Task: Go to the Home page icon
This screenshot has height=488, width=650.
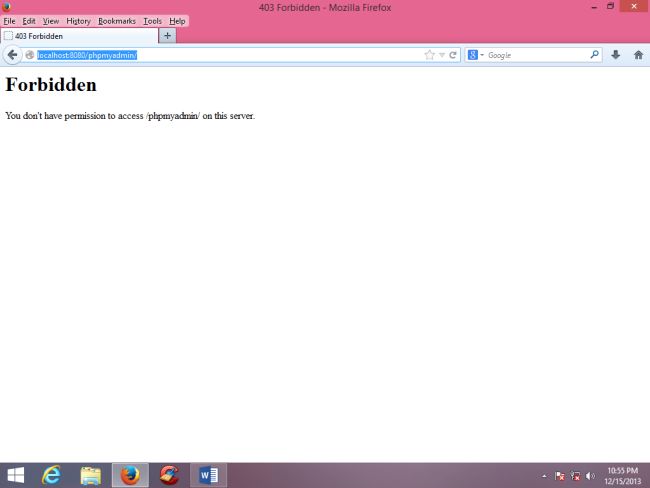Action: point(638,55)
